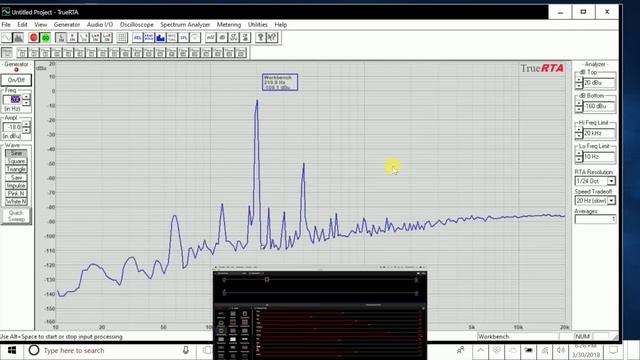Screen dimensions: 640x360
Task: Open the Help menu
Action: click(x=280, y=24)
